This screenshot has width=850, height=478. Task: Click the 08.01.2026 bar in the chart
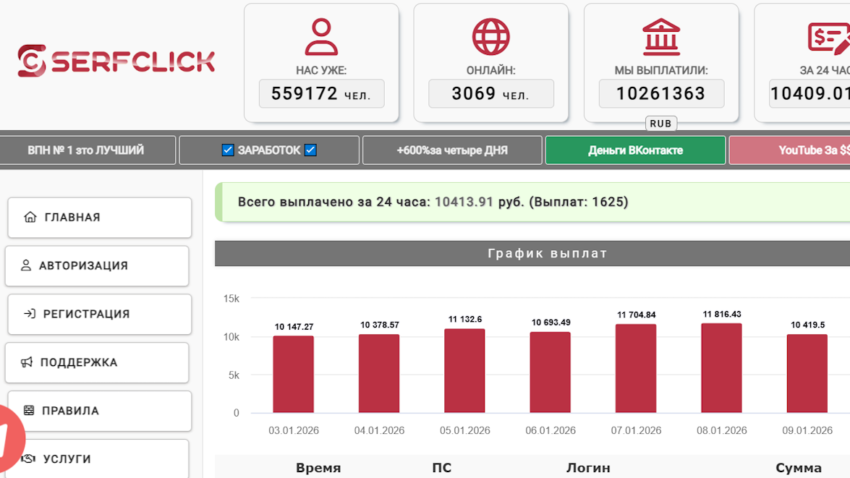coord(721,368)
